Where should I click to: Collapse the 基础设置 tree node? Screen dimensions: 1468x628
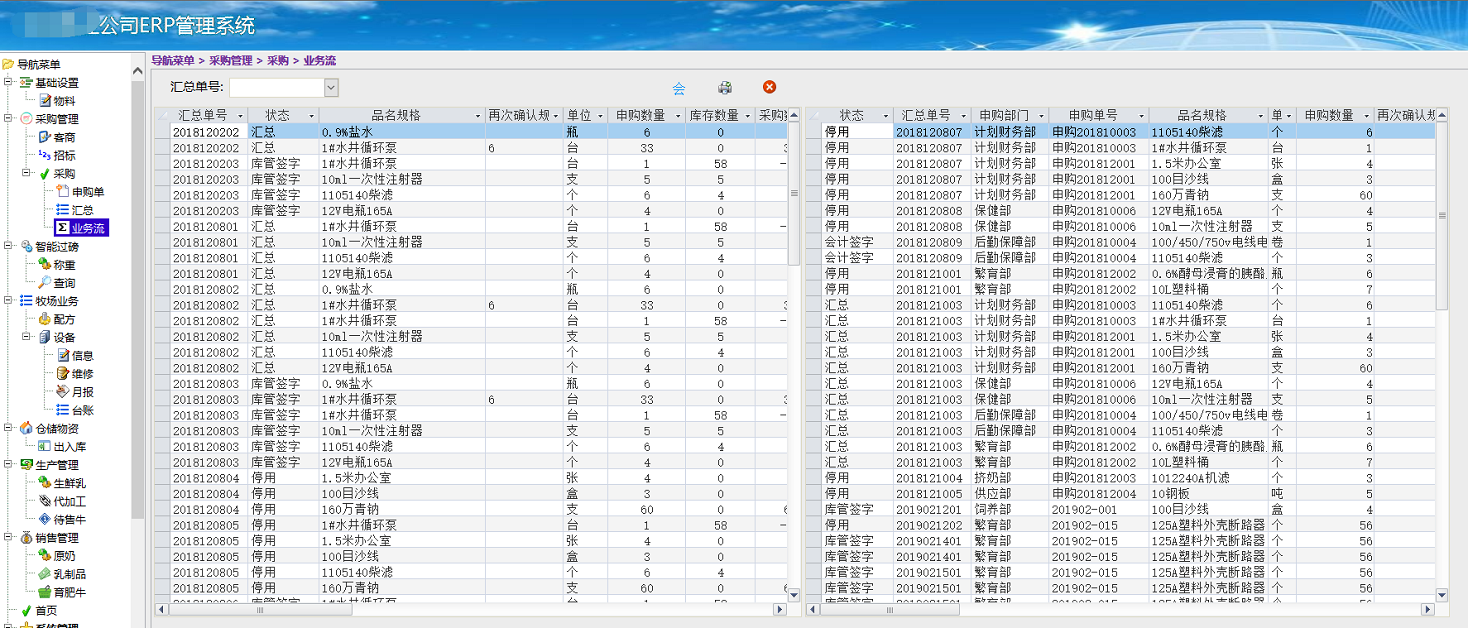(9, 83)
